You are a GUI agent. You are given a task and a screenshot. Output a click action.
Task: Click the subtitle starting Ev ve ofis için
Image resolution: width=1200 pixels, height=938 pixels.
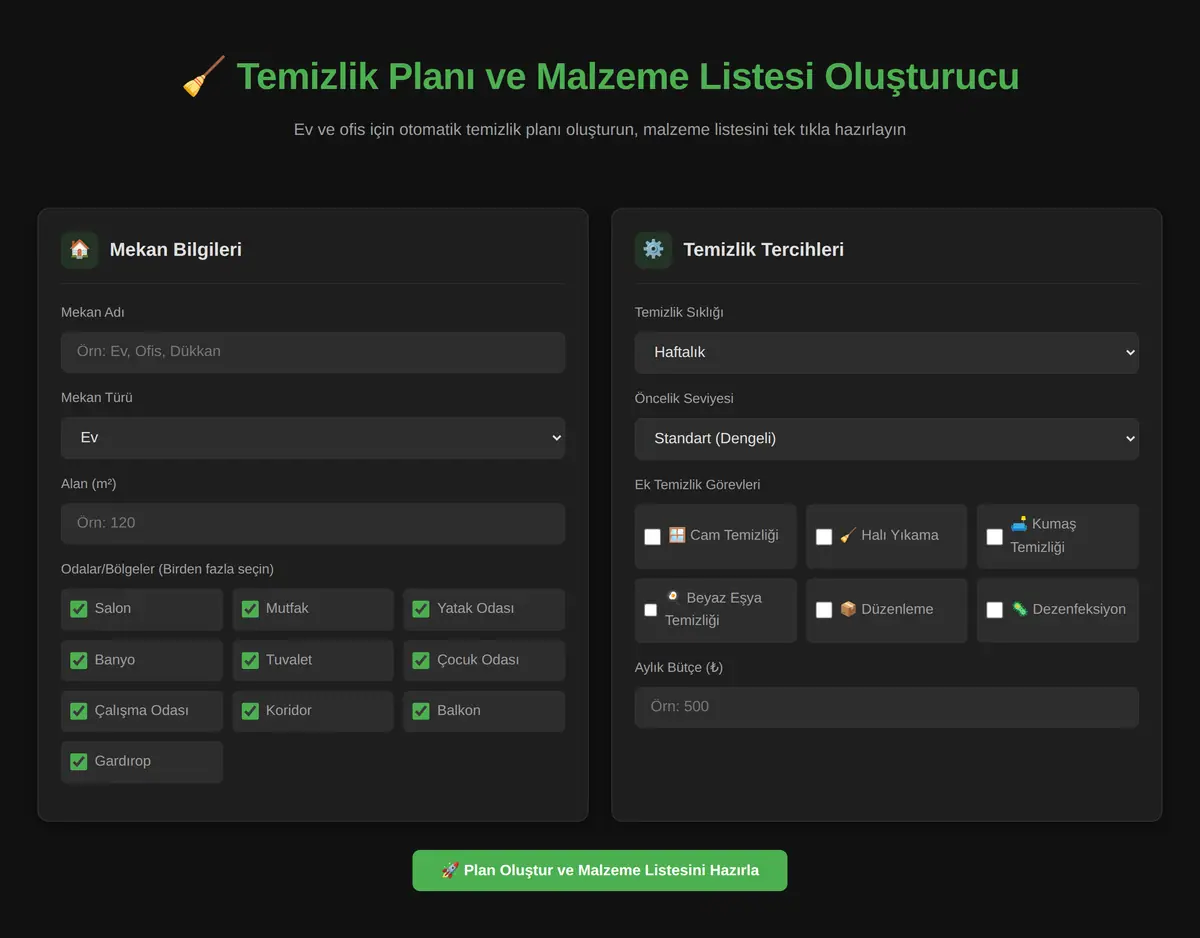point(600,129)
